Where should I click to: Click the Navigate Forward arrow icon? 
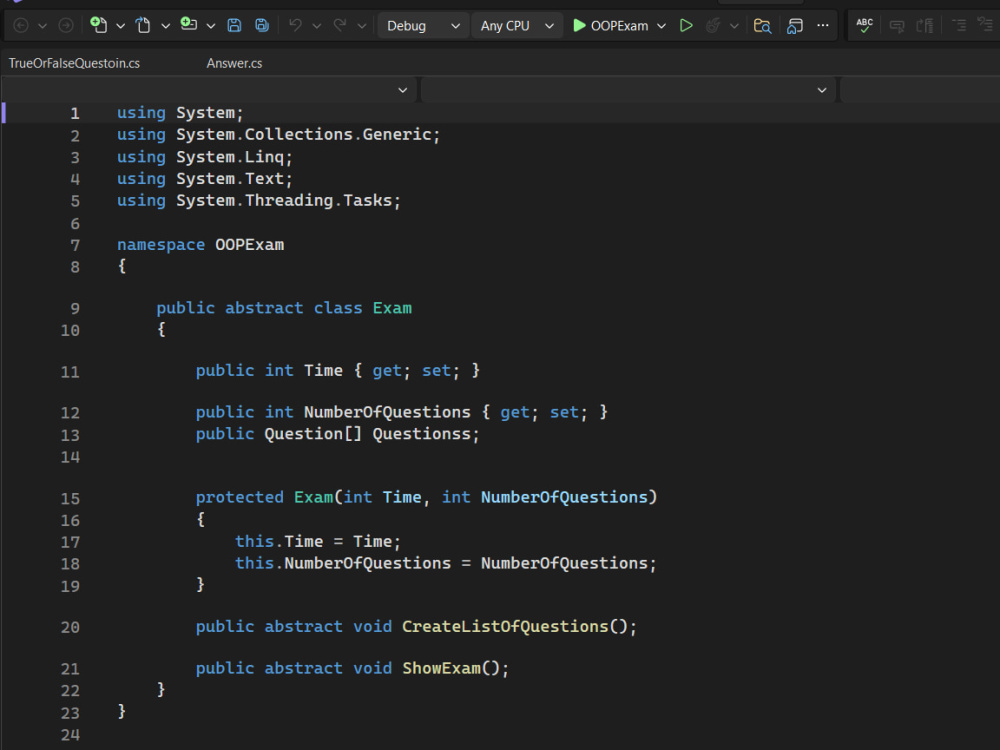66,26
